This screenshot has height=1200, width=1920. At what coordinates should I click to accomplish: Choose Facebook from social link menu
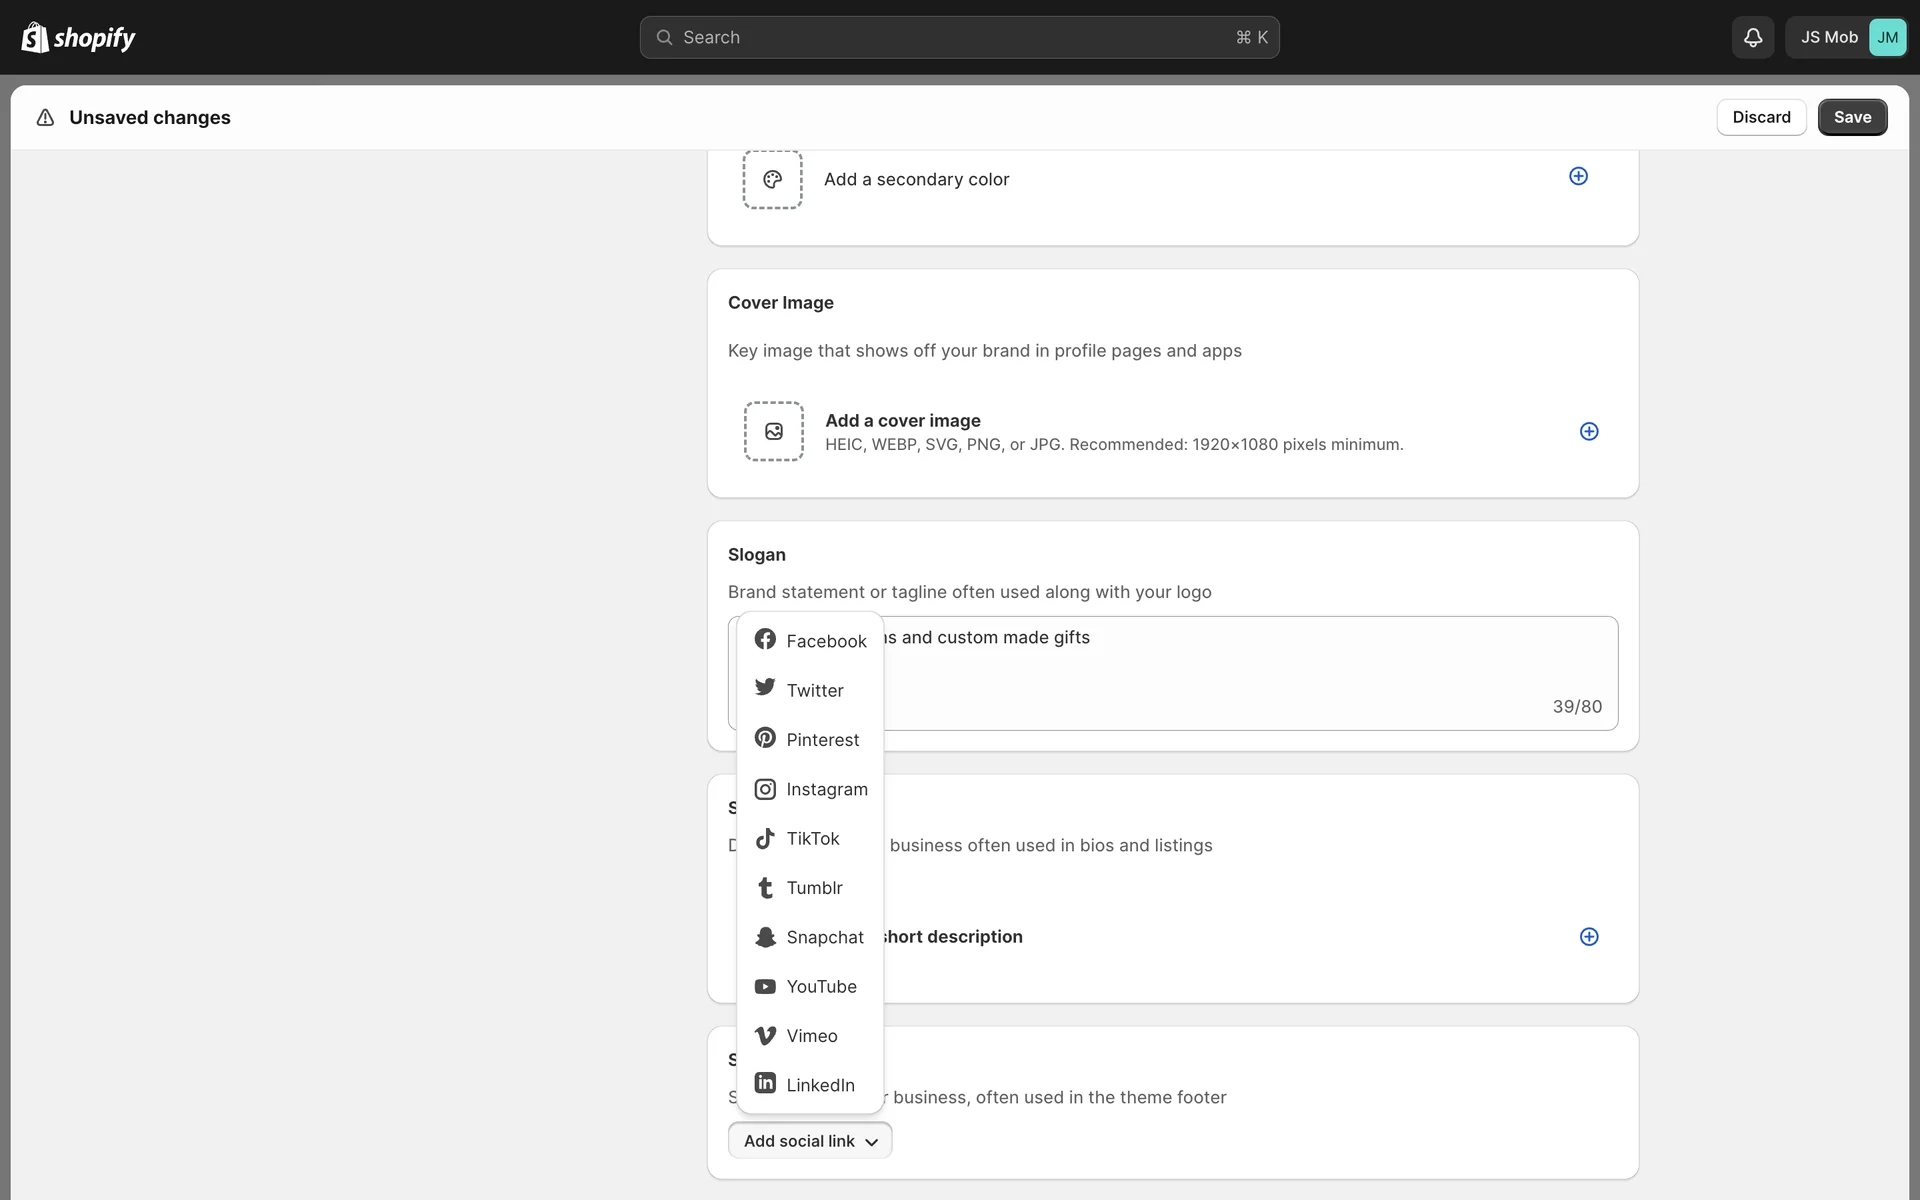pos(810,640)
